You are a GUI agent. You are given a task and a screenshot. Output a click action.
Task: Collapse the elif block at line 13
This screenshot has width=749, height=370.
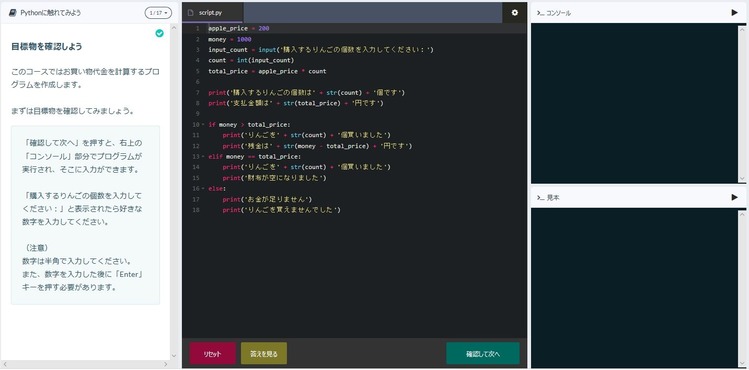coord(203,157)
